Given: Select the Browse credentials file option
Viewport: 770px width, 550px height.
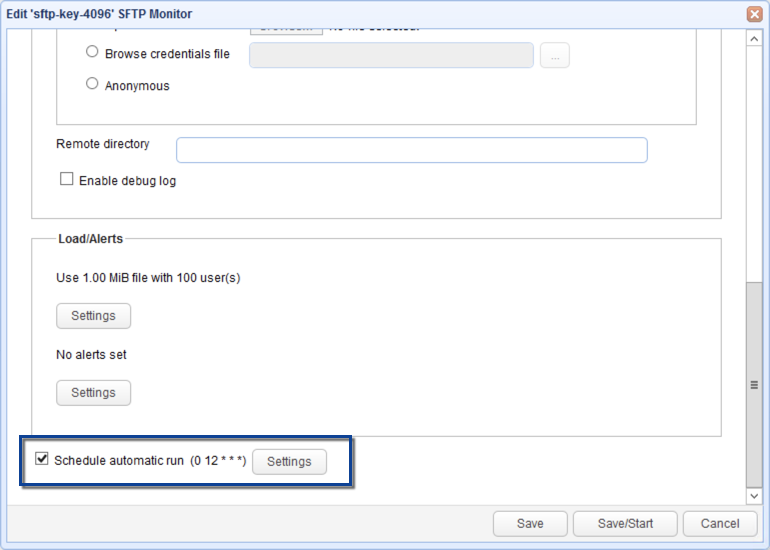Looking at the screenshot, I should pyautogui.click(x=93, y=53).
